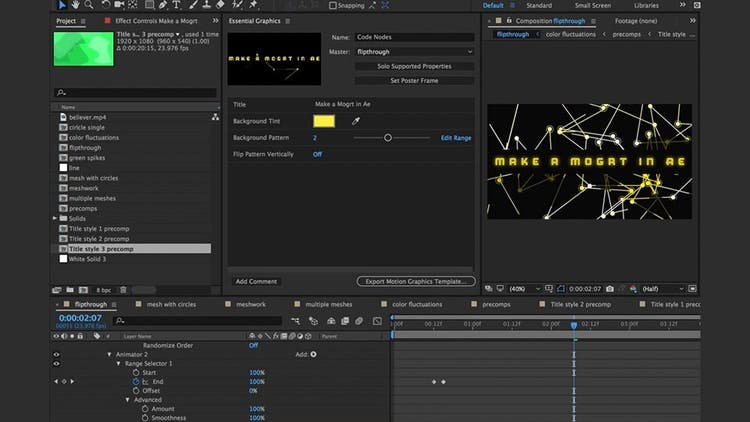Enable the Snapping checkbox

click(332, 6)
